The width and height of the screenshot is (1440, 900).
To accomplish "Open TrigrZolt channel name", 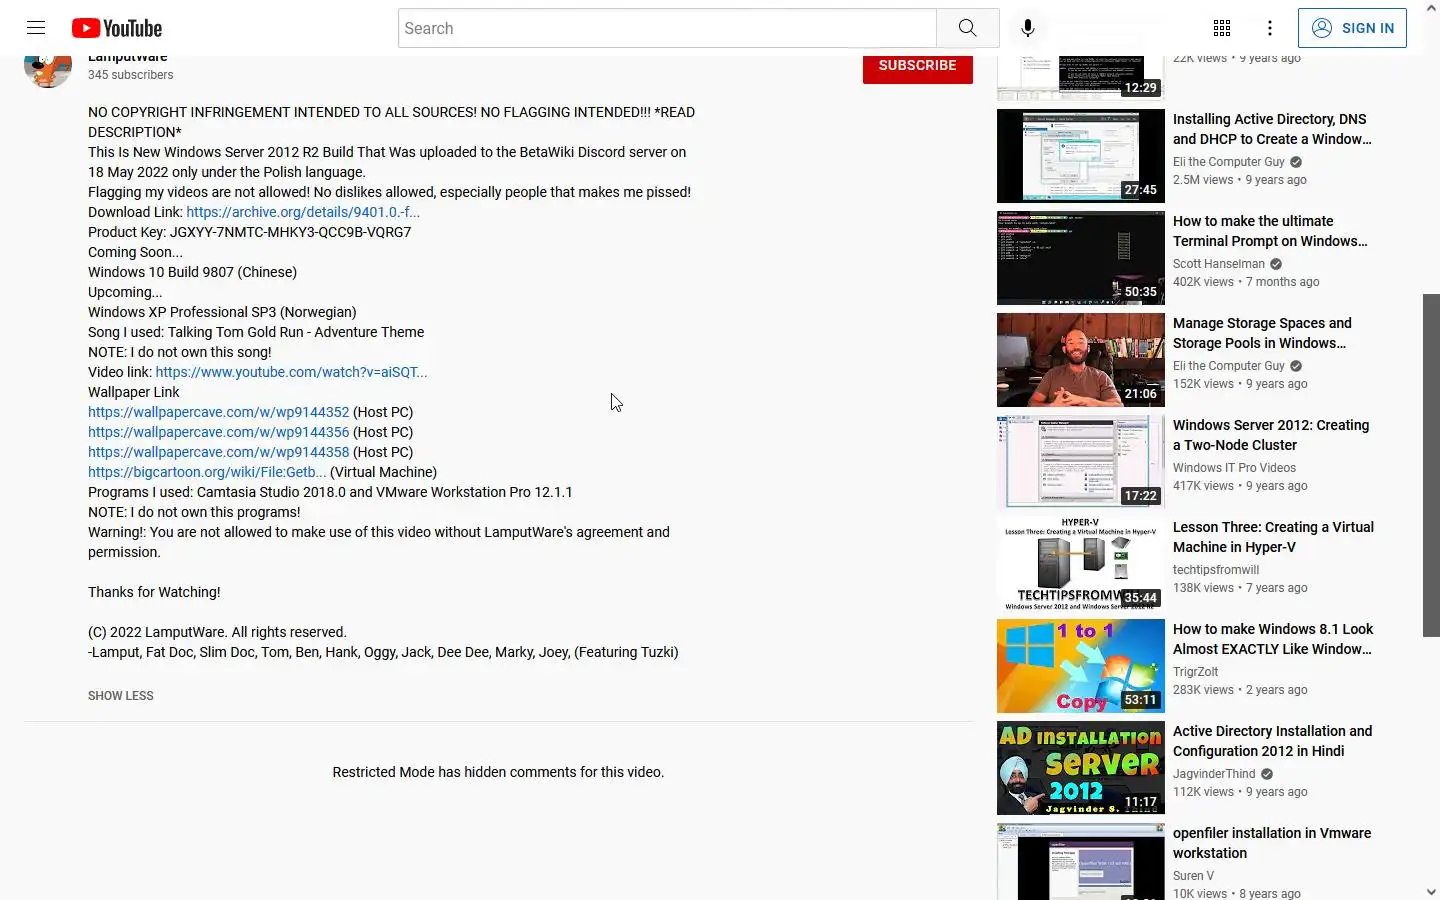I will click(x=1195, y=672).
